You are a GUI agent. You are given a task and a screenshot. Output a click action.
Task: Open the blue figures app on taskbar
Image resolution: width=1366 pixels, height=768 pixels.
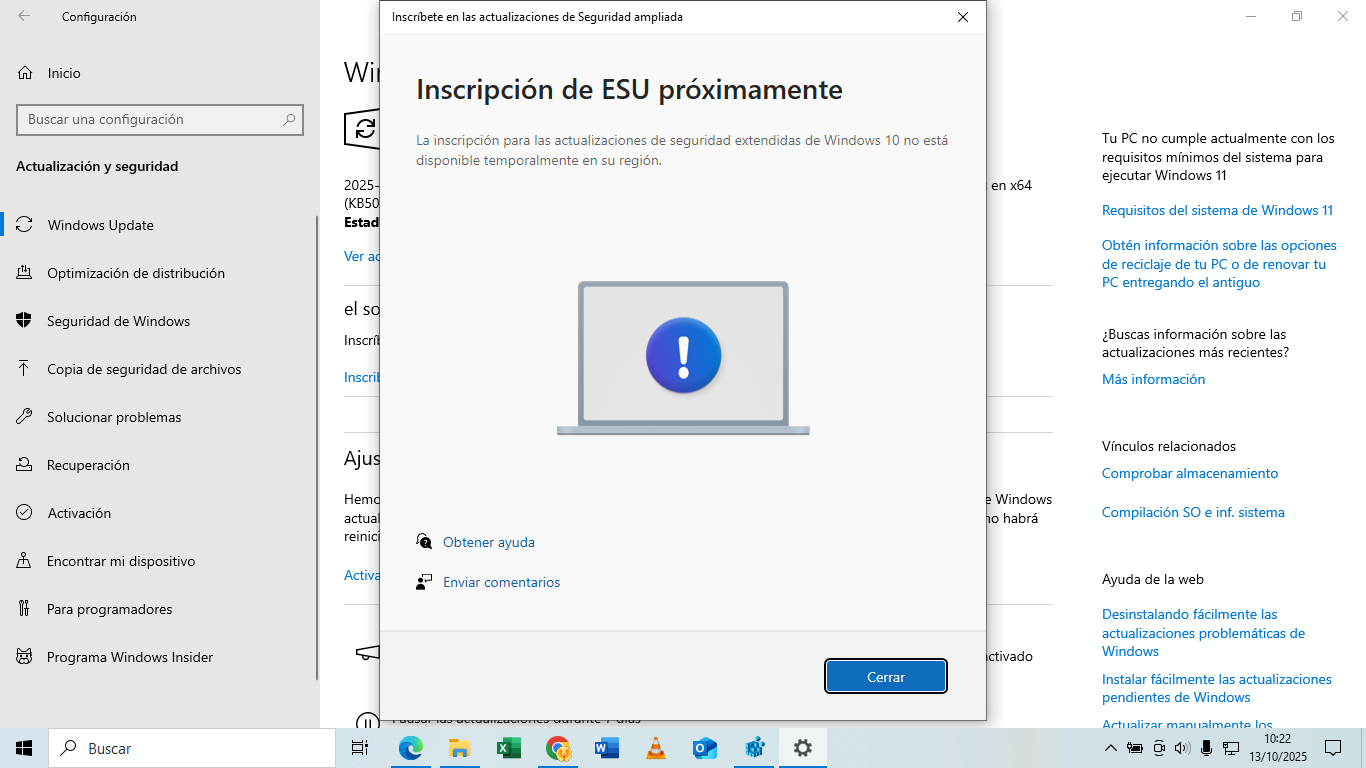(x=754, y=748)
